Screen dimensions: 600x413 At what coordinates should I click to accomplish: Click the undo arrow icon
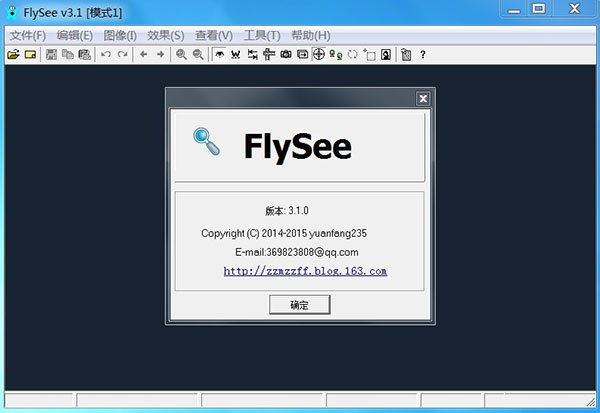(106, 55)
